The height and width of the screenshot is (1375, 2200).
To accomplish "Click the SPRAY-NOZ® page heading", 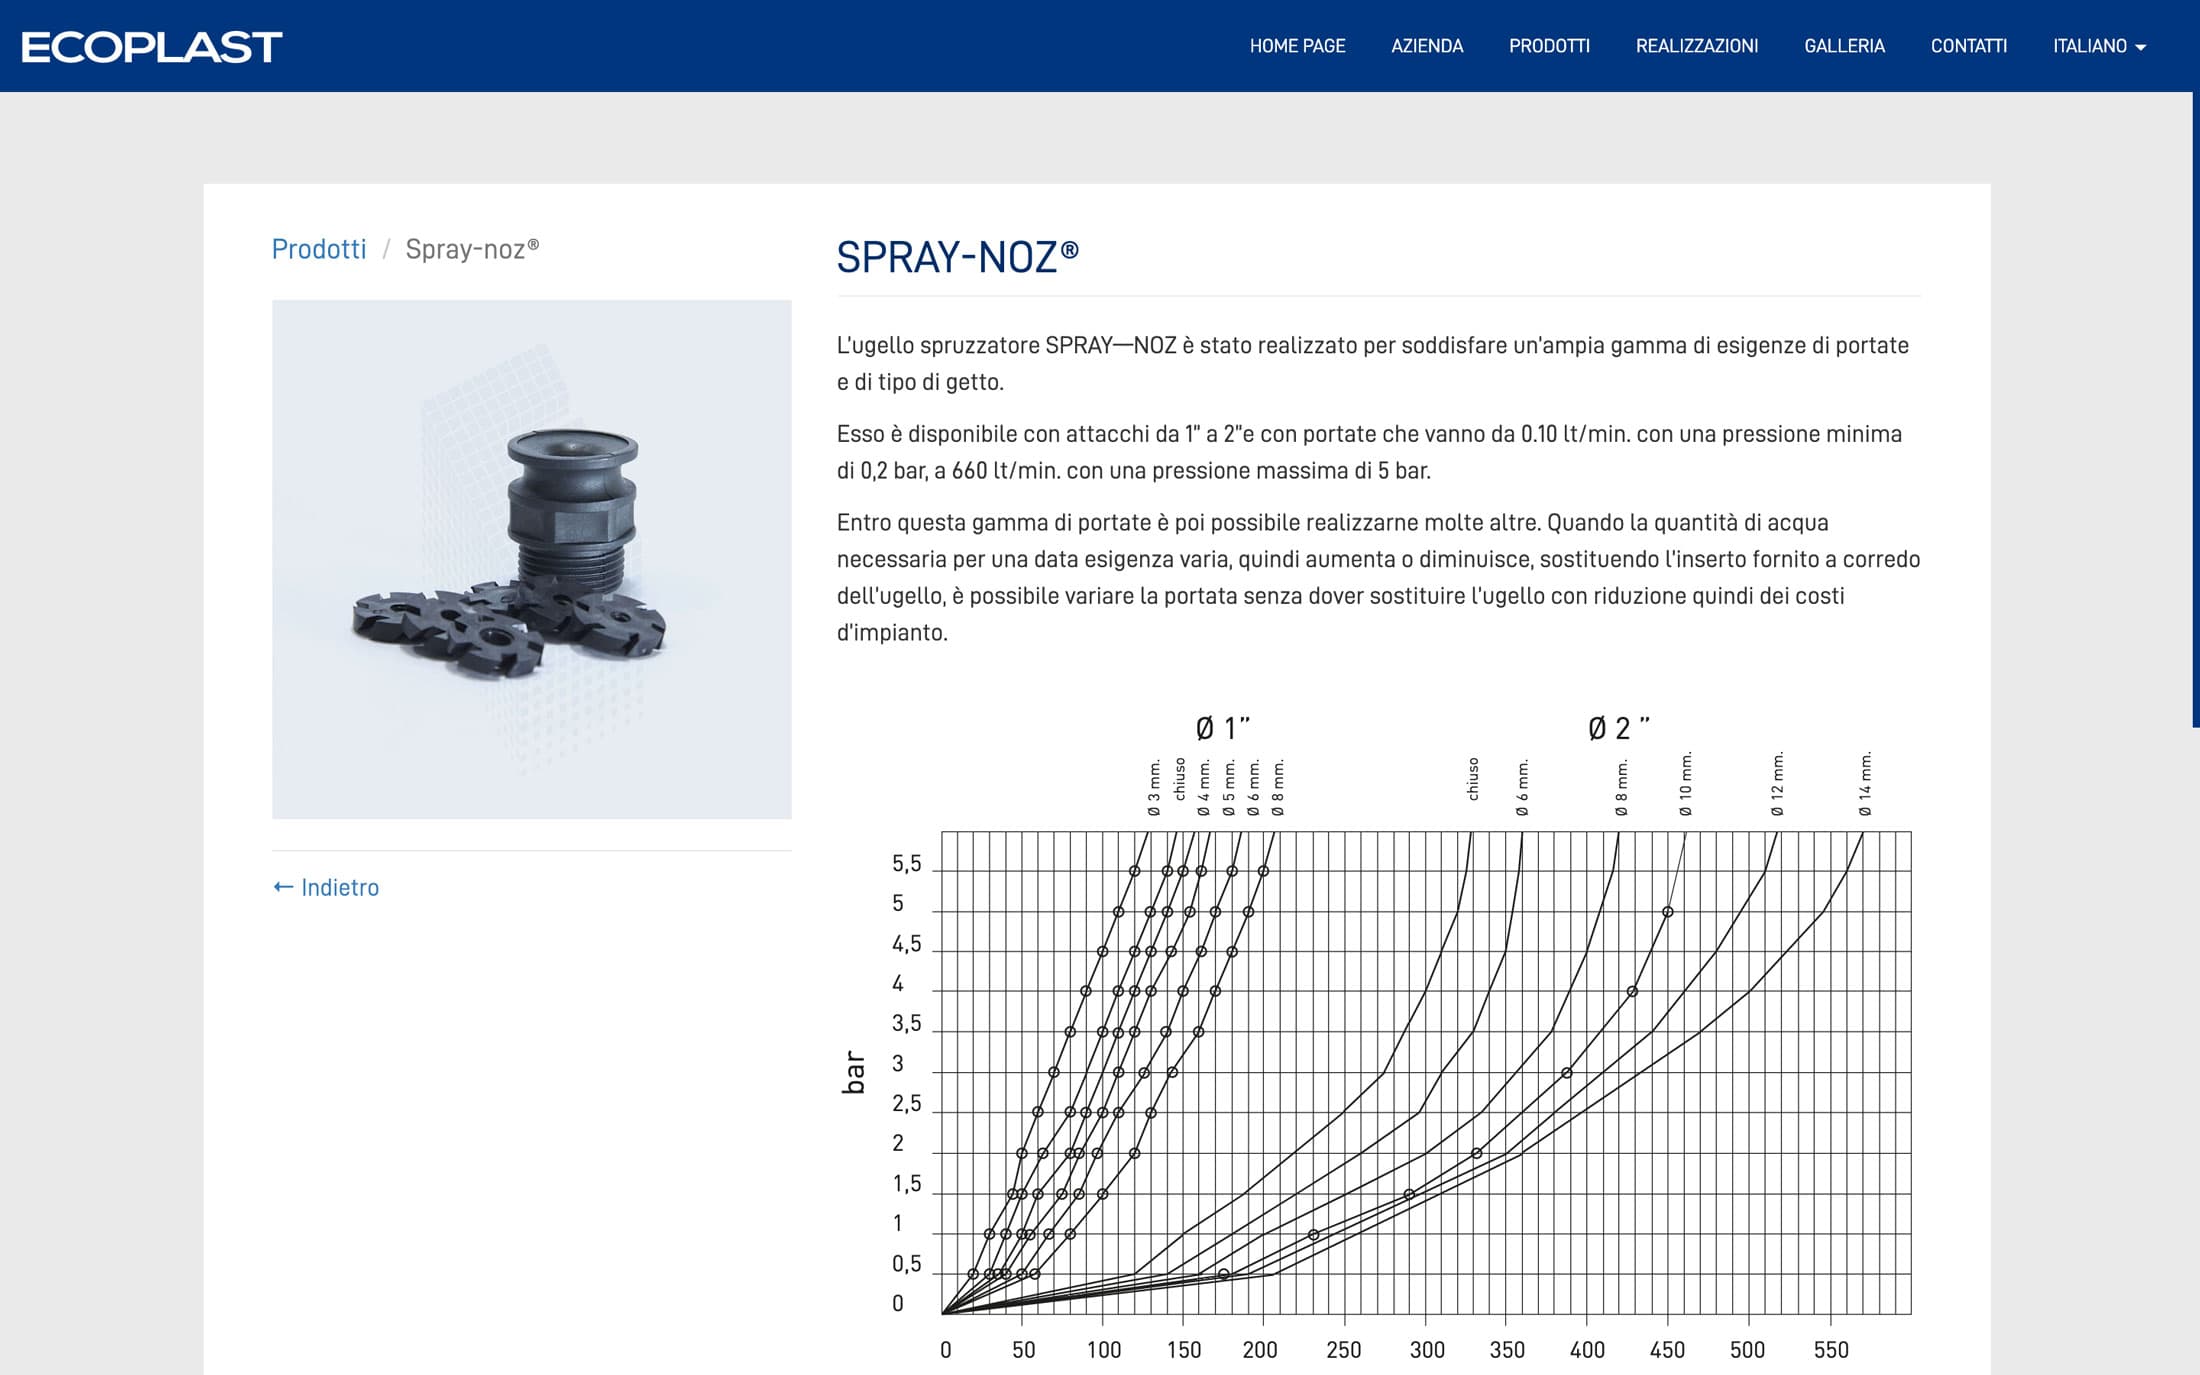I will pyautogui.click(x=957, y=257).
